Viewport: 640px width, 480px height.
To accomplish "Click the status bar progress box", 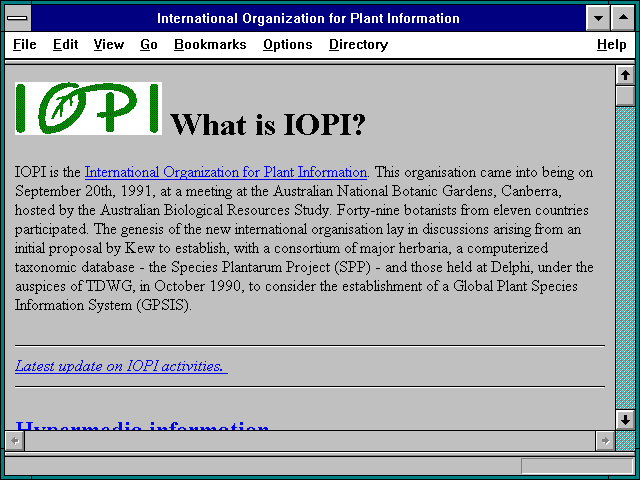I will coord(577,466).
